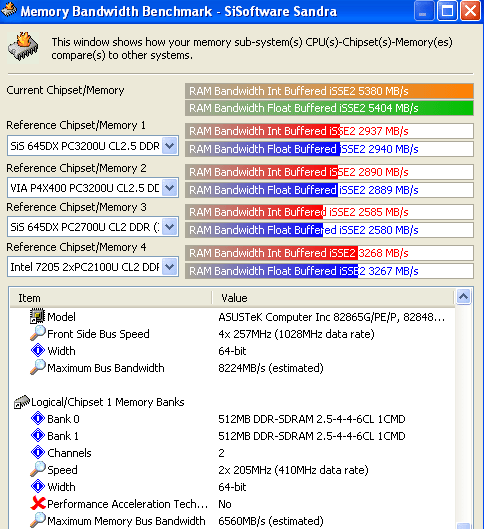Click the blue info icon beside Width under FSB
This screenshot has height=529, width=484.
pos(37,350)
